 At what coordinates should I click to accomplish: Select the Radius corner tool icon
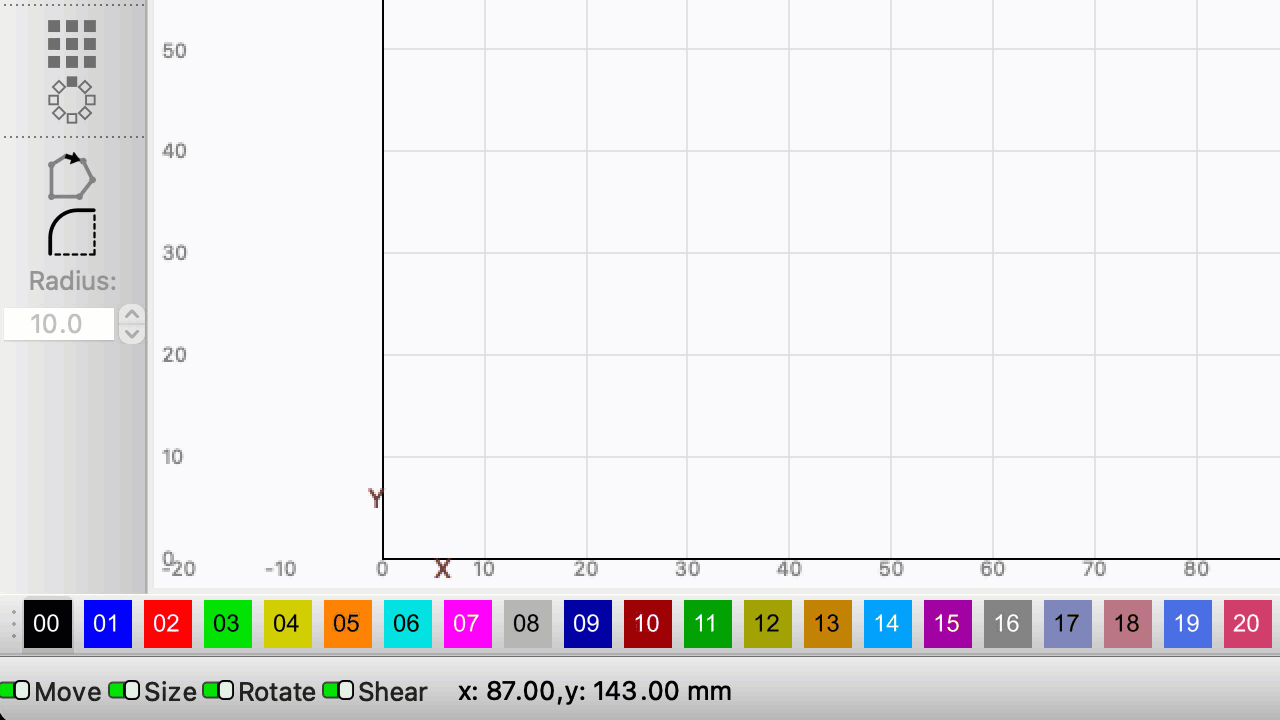(72, 232)
